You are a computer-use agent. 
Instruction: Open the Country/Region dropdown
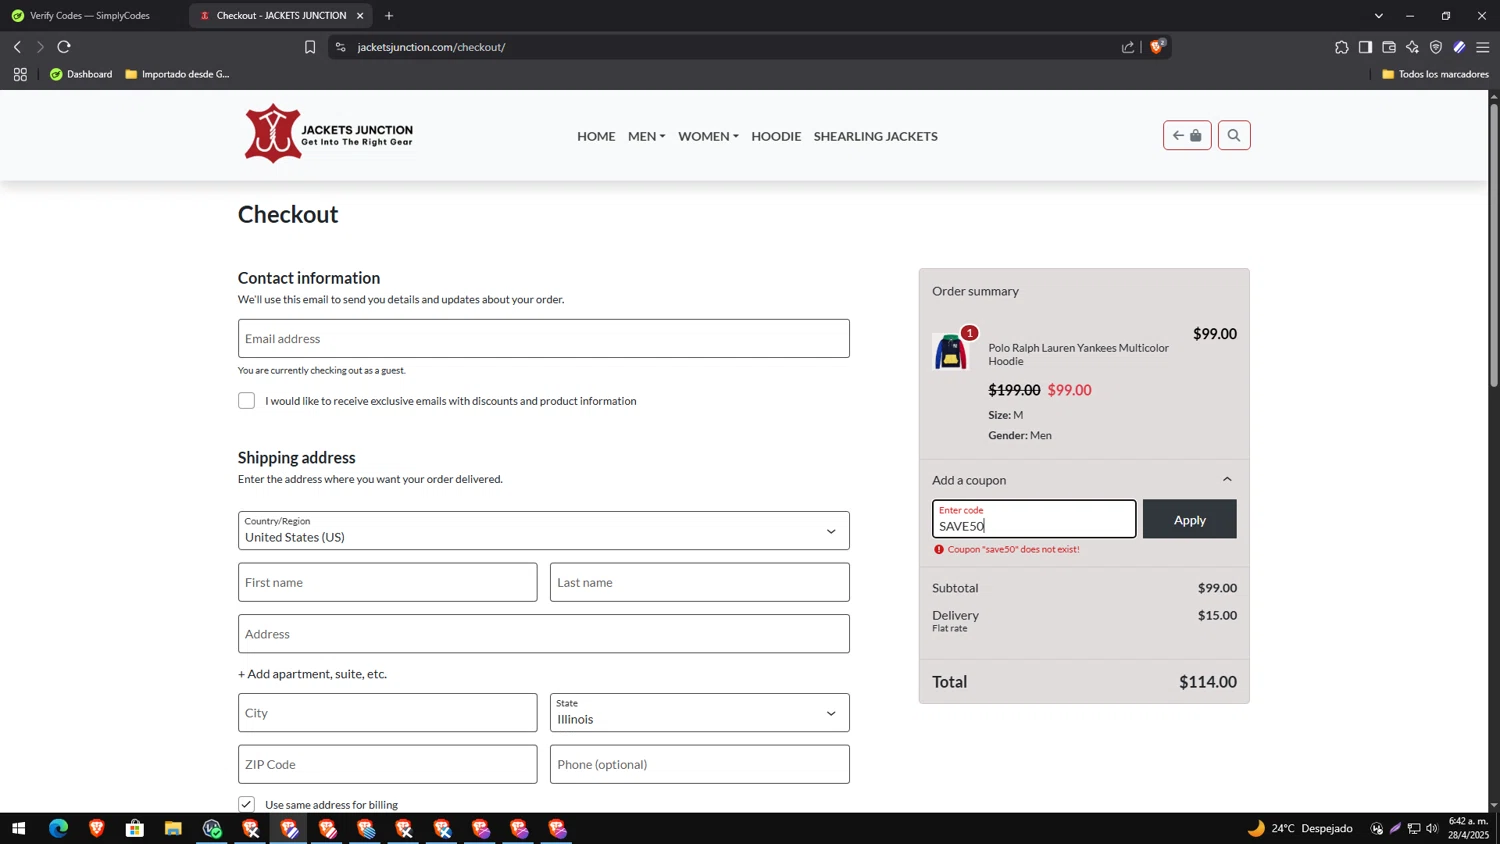[544, 531]
